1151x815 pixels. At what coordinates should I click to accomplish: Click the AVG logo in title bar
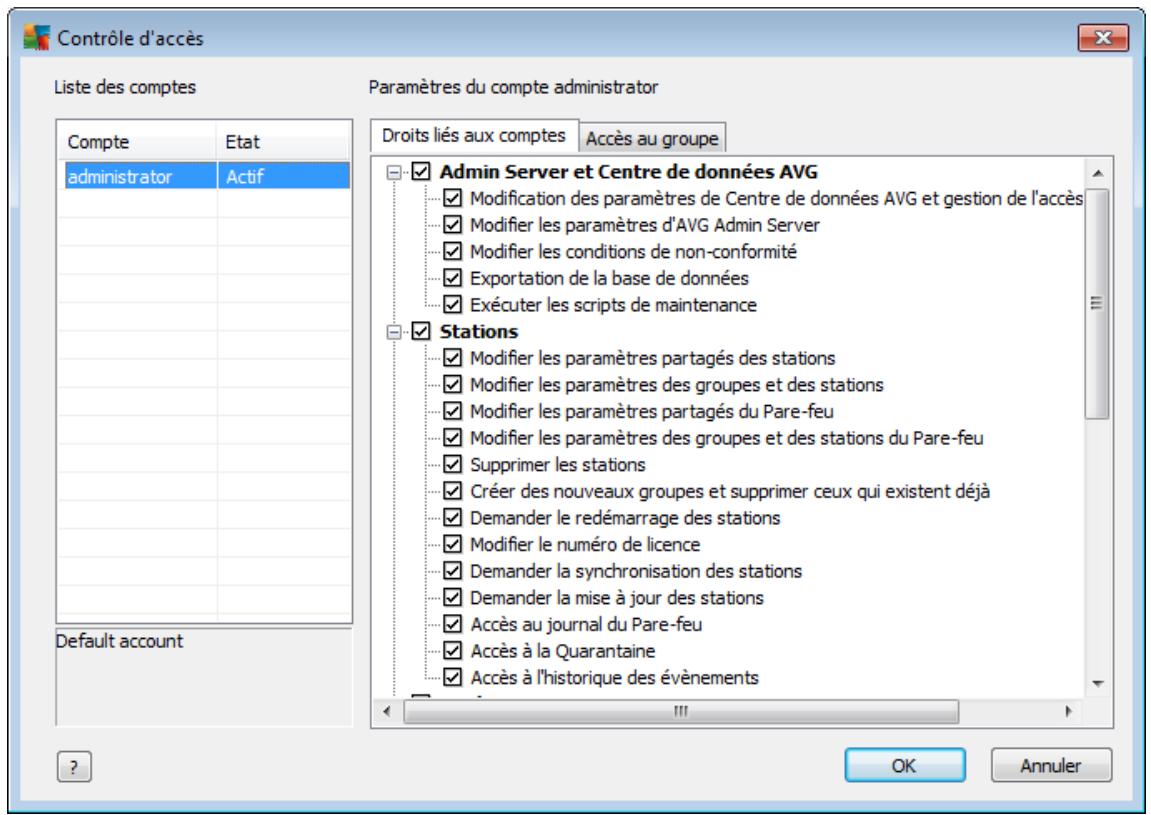click(36, 37)
